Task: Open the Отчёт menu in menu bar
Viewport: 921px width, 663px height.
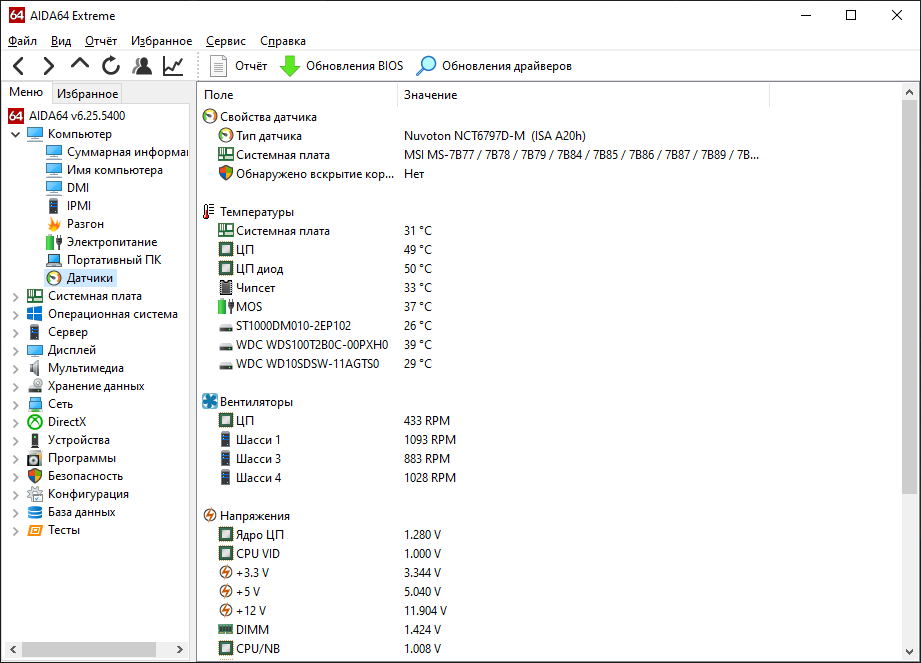Action: (100, 41)
